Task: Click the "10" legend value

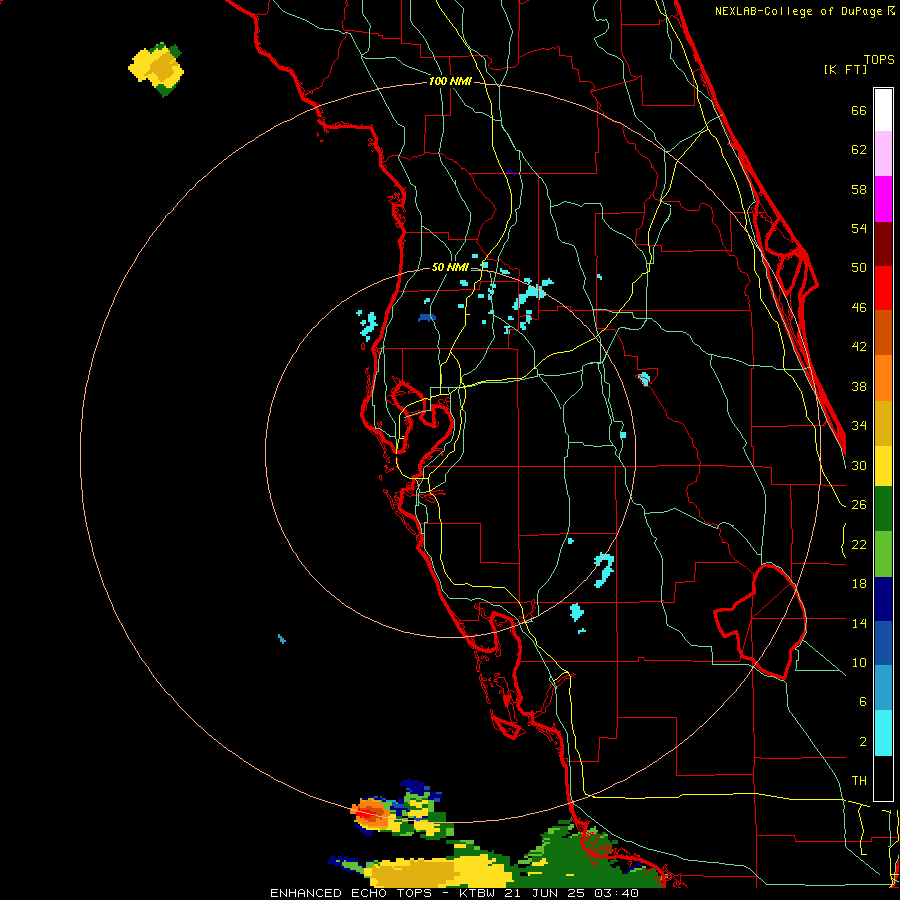Action: pyautogui.click(x=859, y=663)
